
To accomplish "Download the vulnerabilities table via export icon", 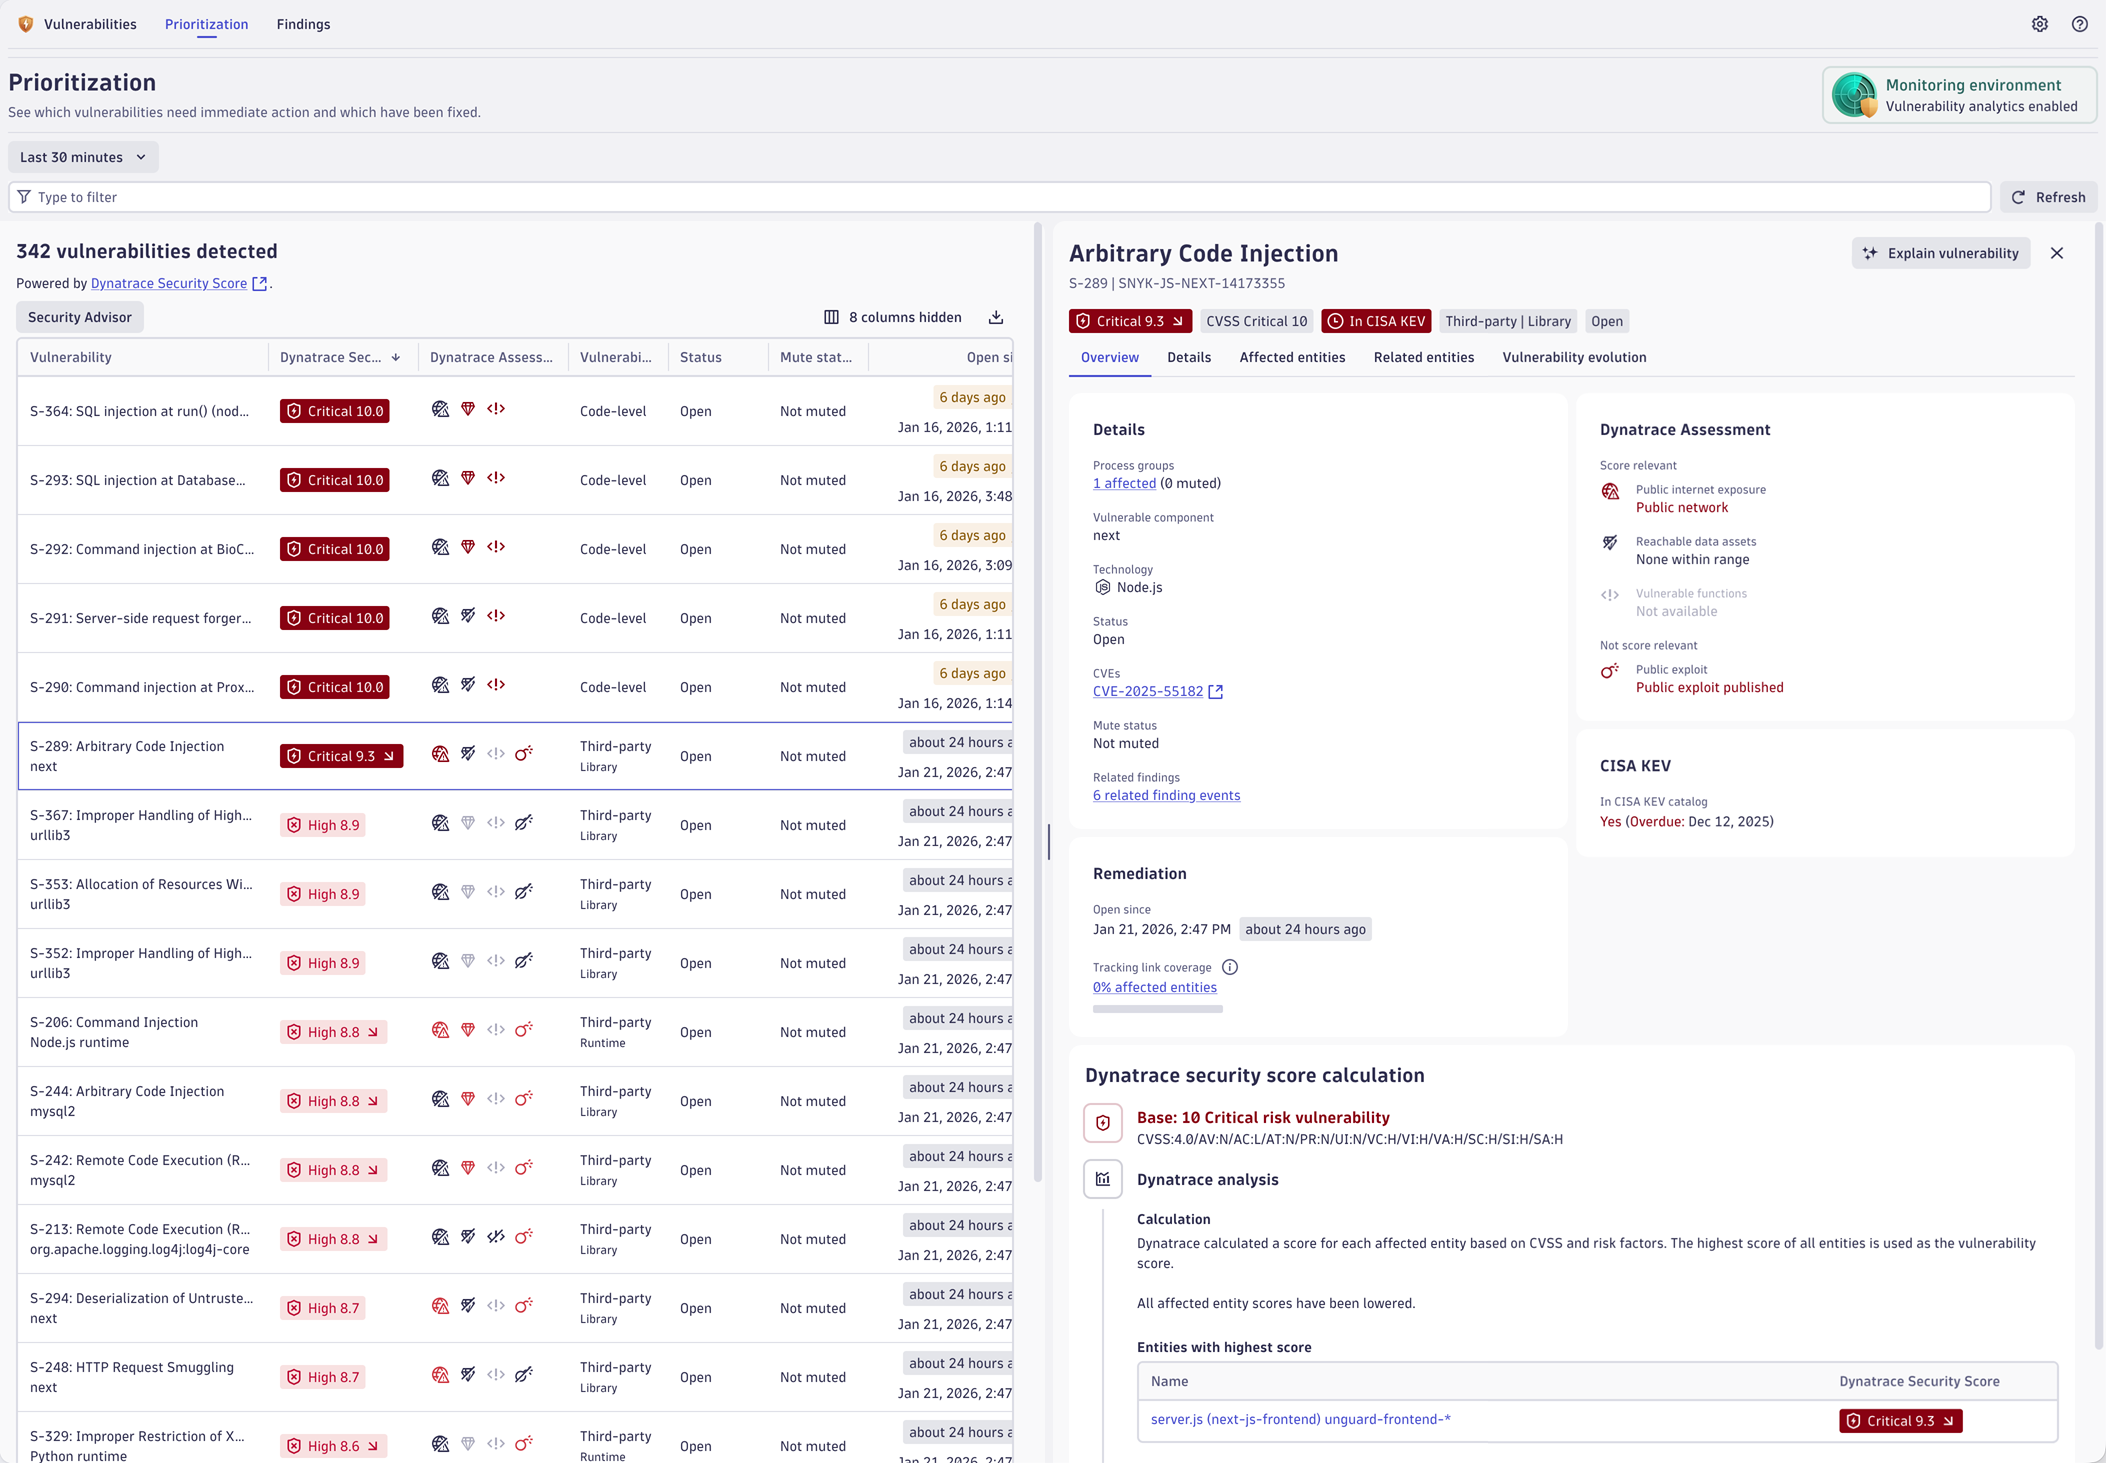I will pyautogui.click(x=995, y=317).
